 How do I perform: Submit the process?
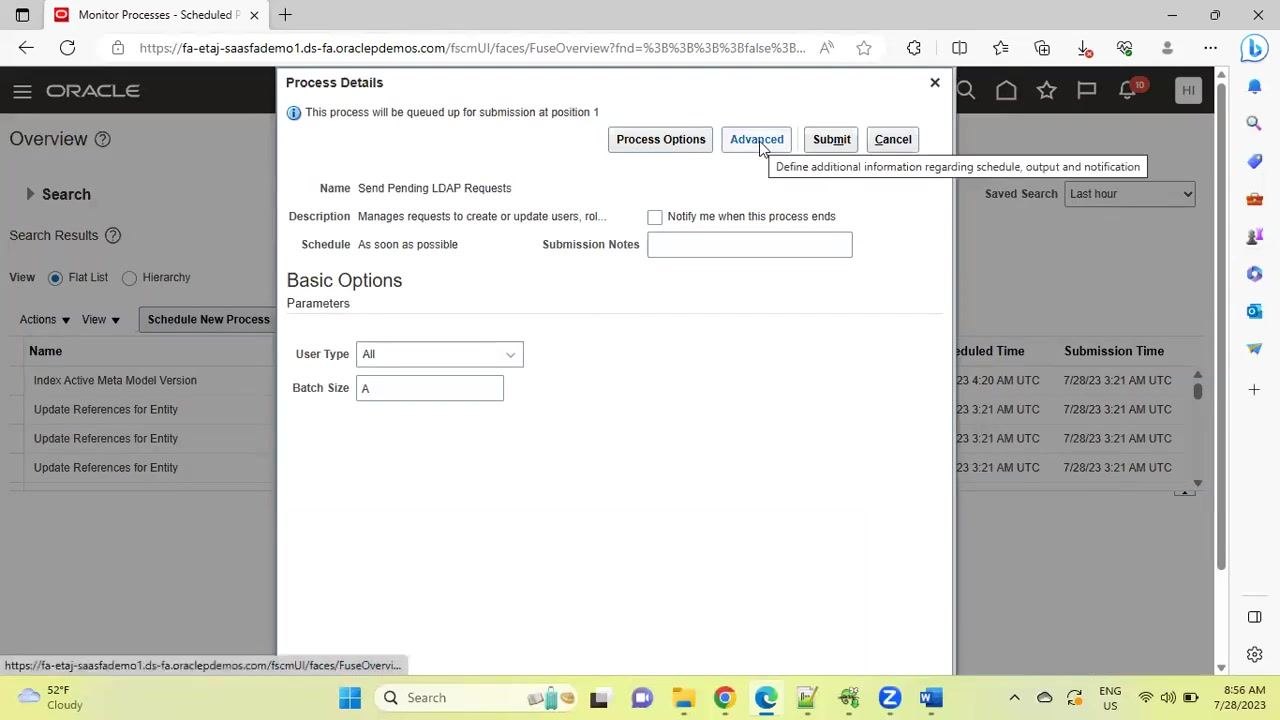[831, 139]
